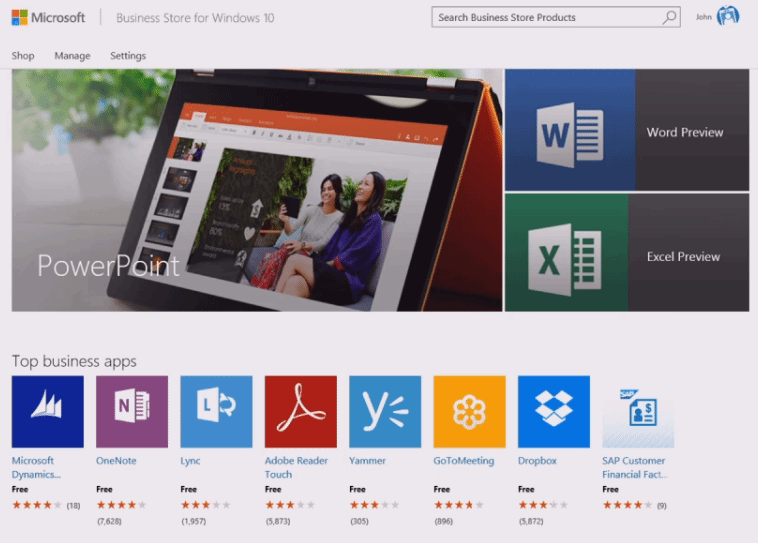Click the search magnifier icon
Viewport: 758px width, 543px height.
coord(669,17)
